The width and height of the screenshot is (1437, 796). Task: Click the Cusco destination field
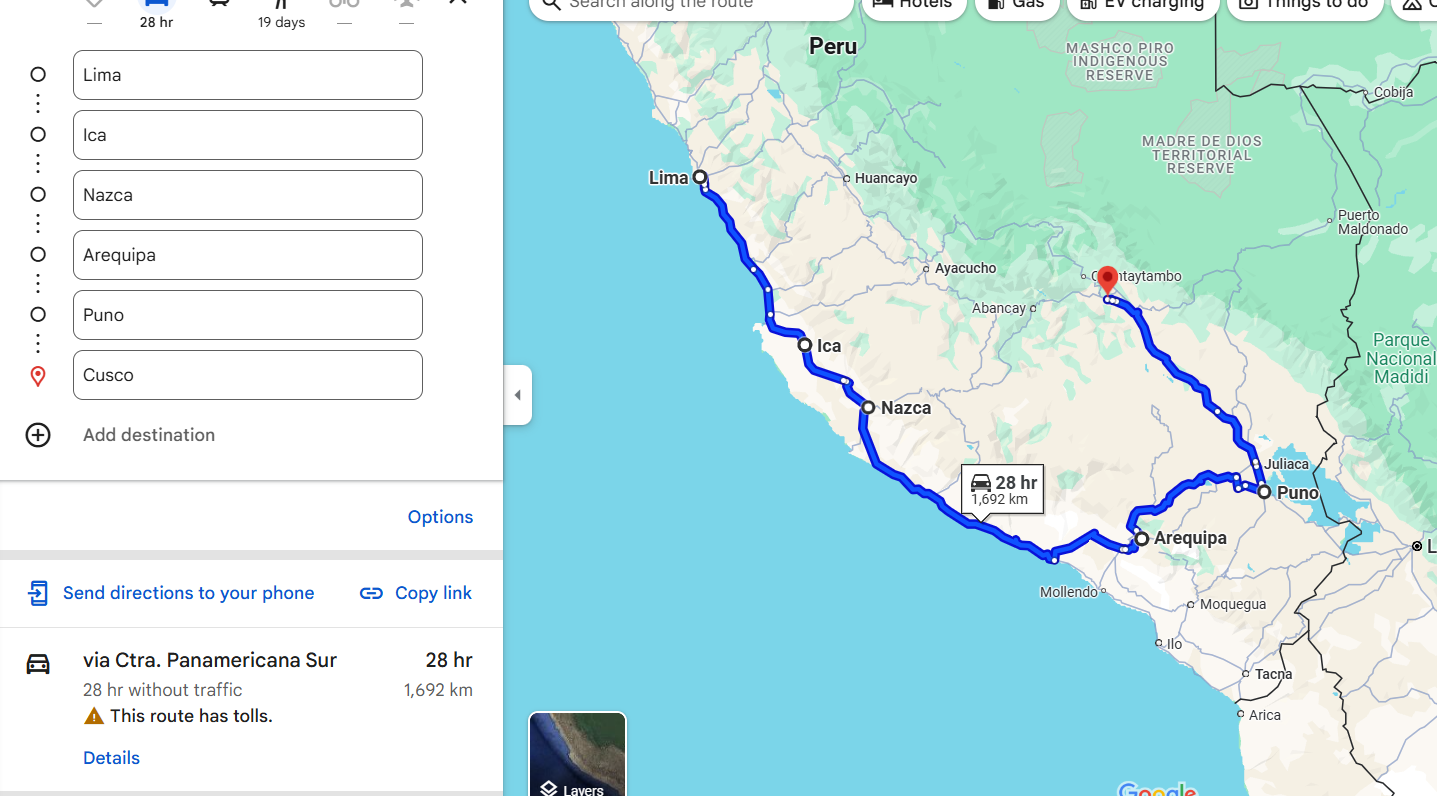[248, 375]
